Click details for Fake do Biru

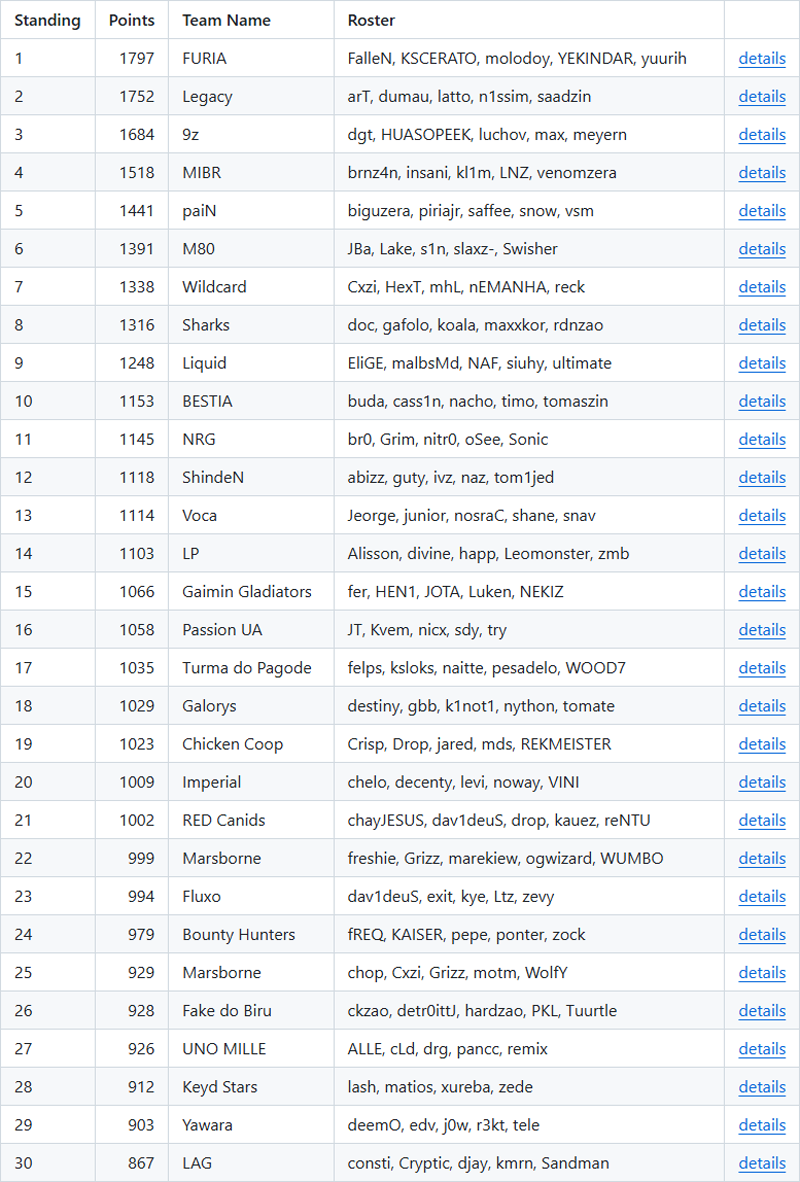(x=762, y=1010)
